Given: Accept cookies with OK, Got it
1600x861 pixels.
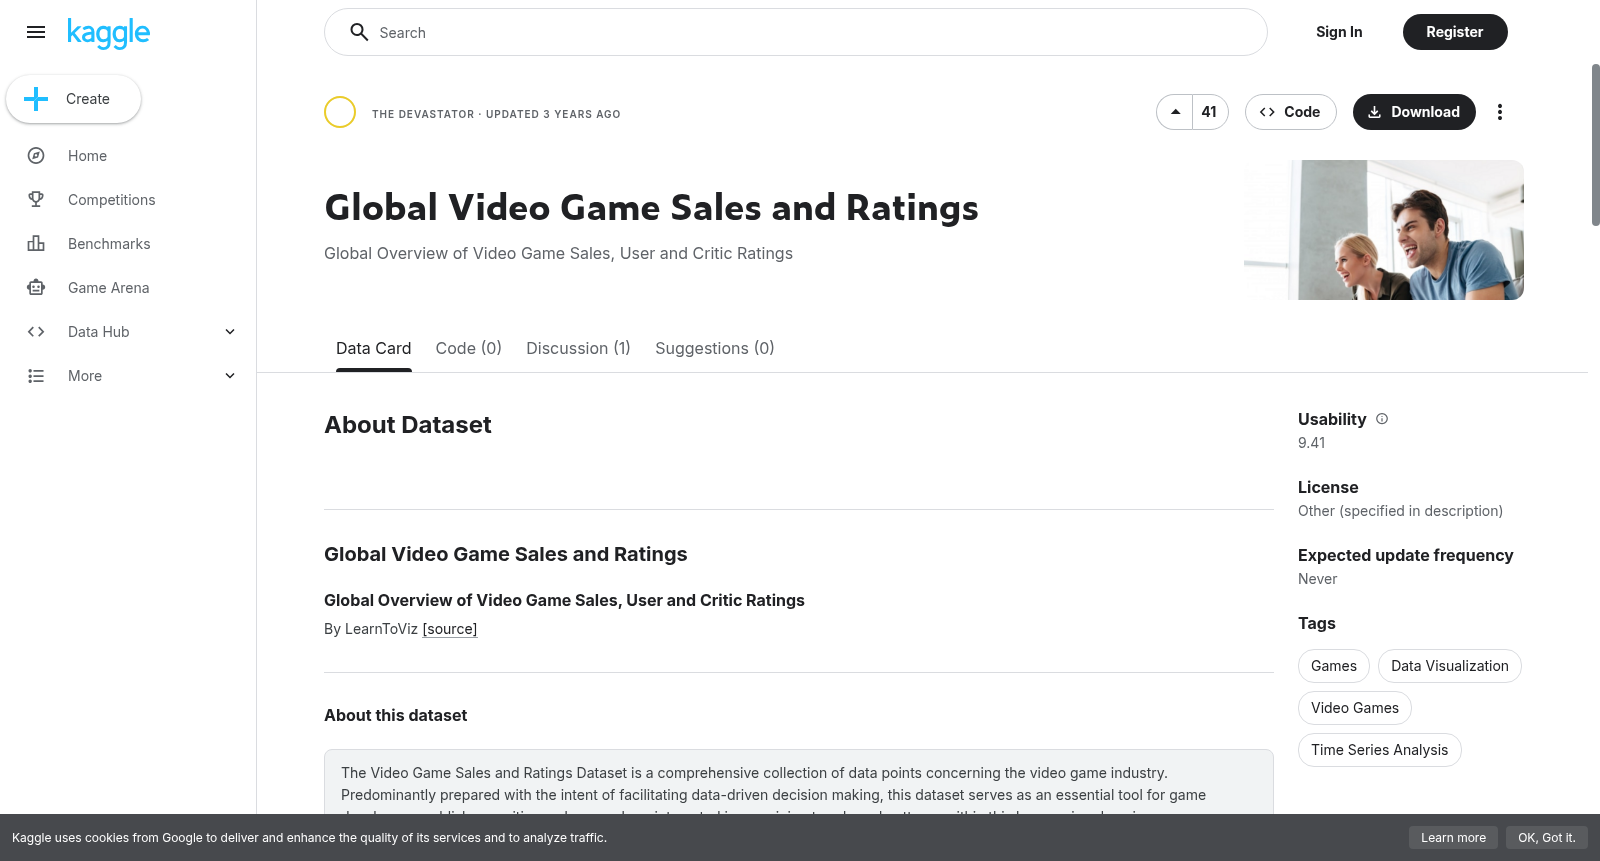Looking at the screenshot, I should coord(1546,838).
